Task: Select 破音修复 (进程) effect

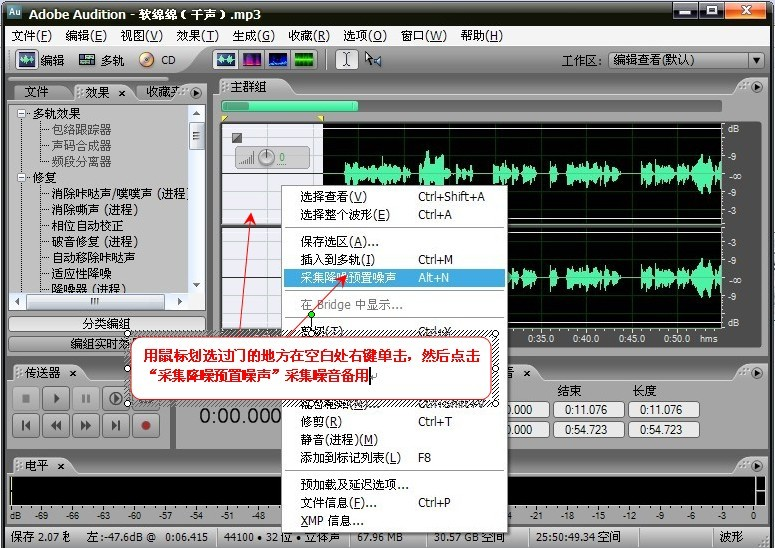Action: click(x=95, y=242)
